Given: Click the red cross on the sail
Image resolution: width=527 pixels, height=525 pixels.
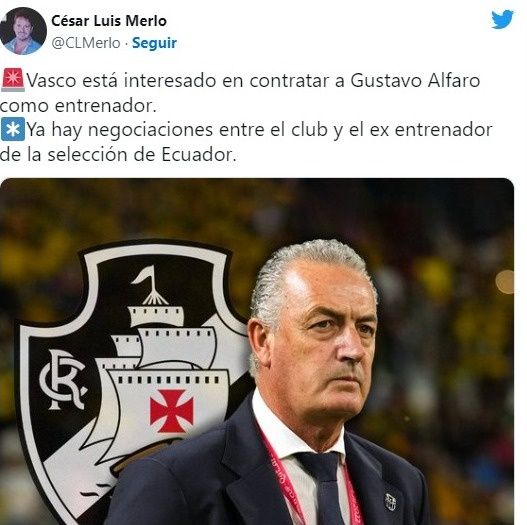Looking at the screenshot, I should tap(172, 411).
